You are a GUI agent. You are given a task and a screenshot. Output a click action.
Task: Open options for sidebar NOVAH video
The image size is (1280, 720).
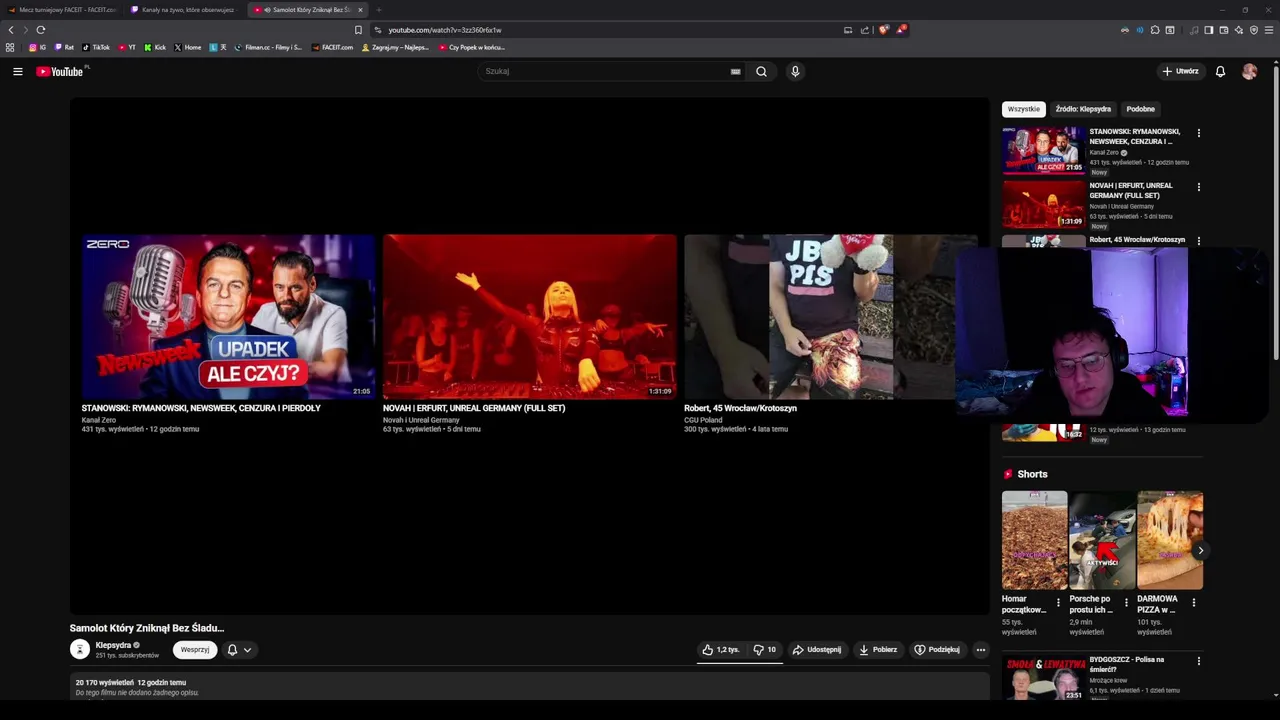coord(1198,187)
